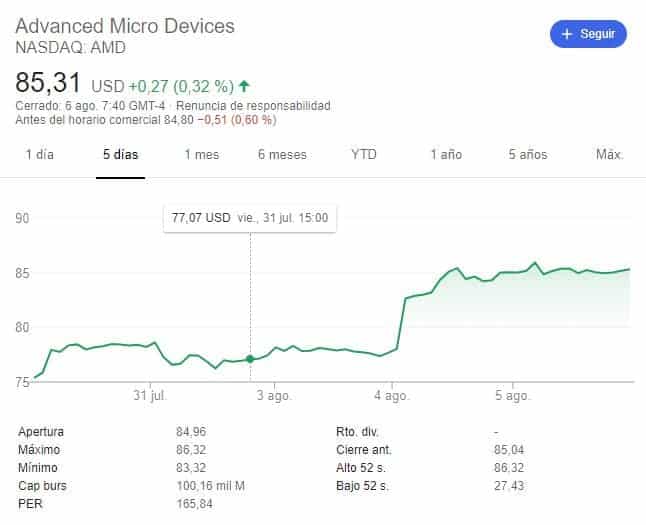Select the 1 día tab
This screenshot has height=525, width=646.
tap(41, 155)
